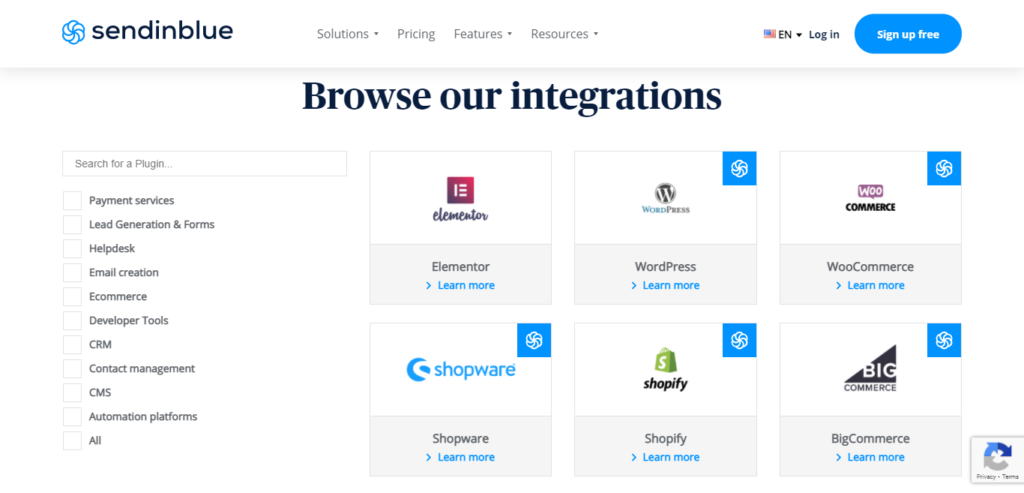Screen dimensions: 1024x493
Task: Enable the CRM filter checkbox
Action: 72,344
